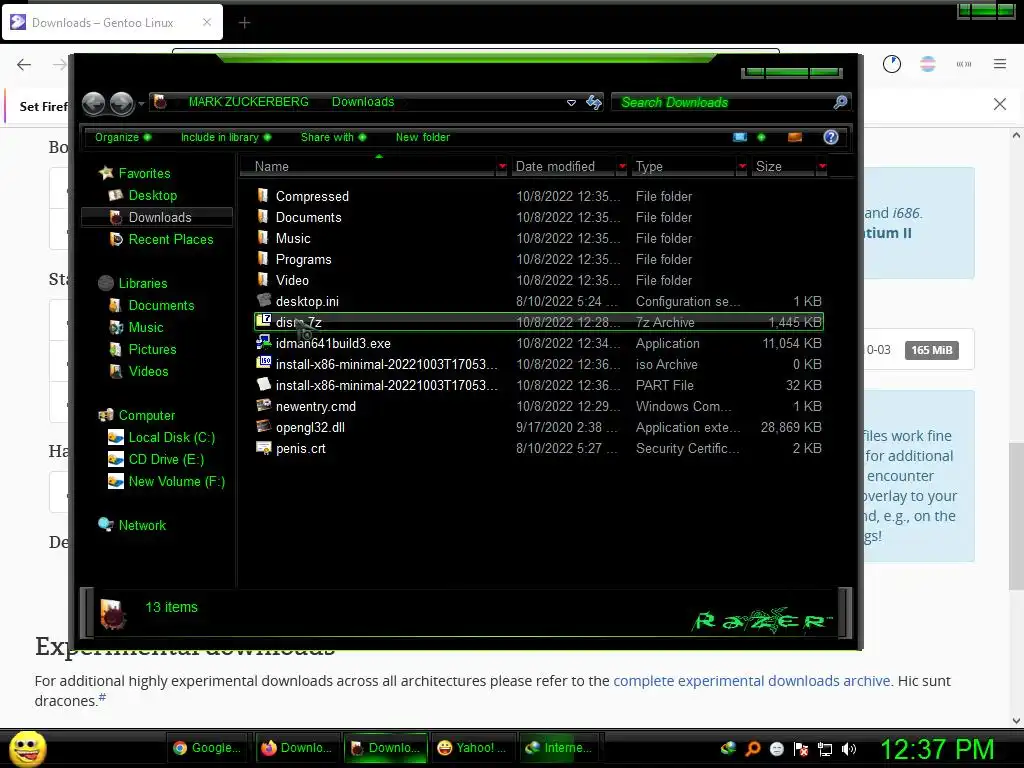Viewport: 1024px width, 768px height.
Task: Open the address bar history dropdown arrow
Action: coord(571,103)
